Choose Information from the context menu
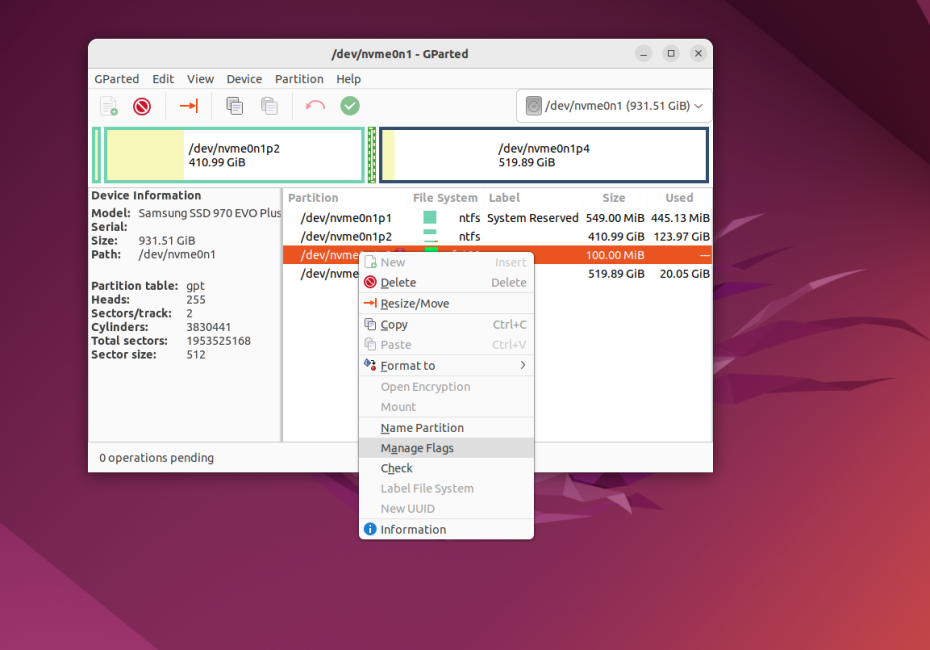The height and width of the screenshot is (650, 930). (x=446, y=530)
